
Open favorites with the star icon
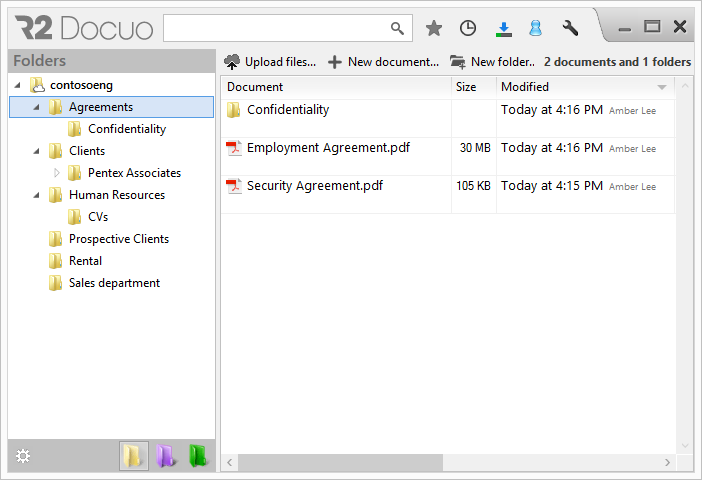(x=433, y=28)
